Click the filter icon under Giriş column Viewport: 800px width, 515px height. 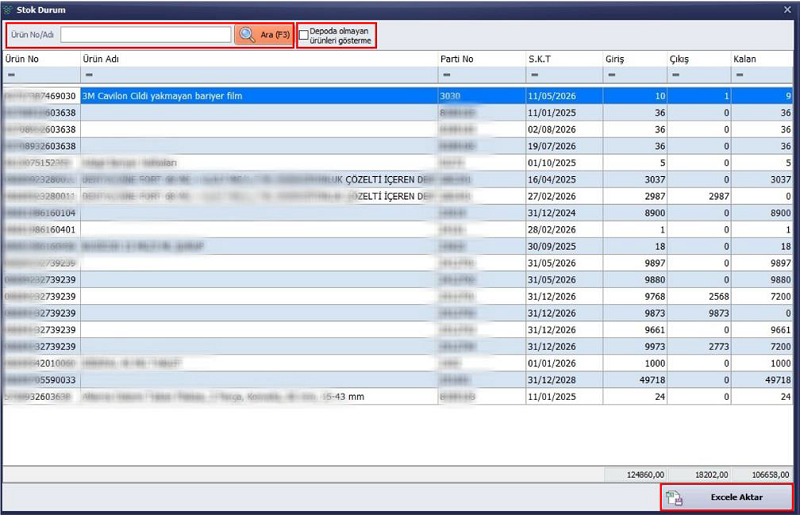[612, 76]
